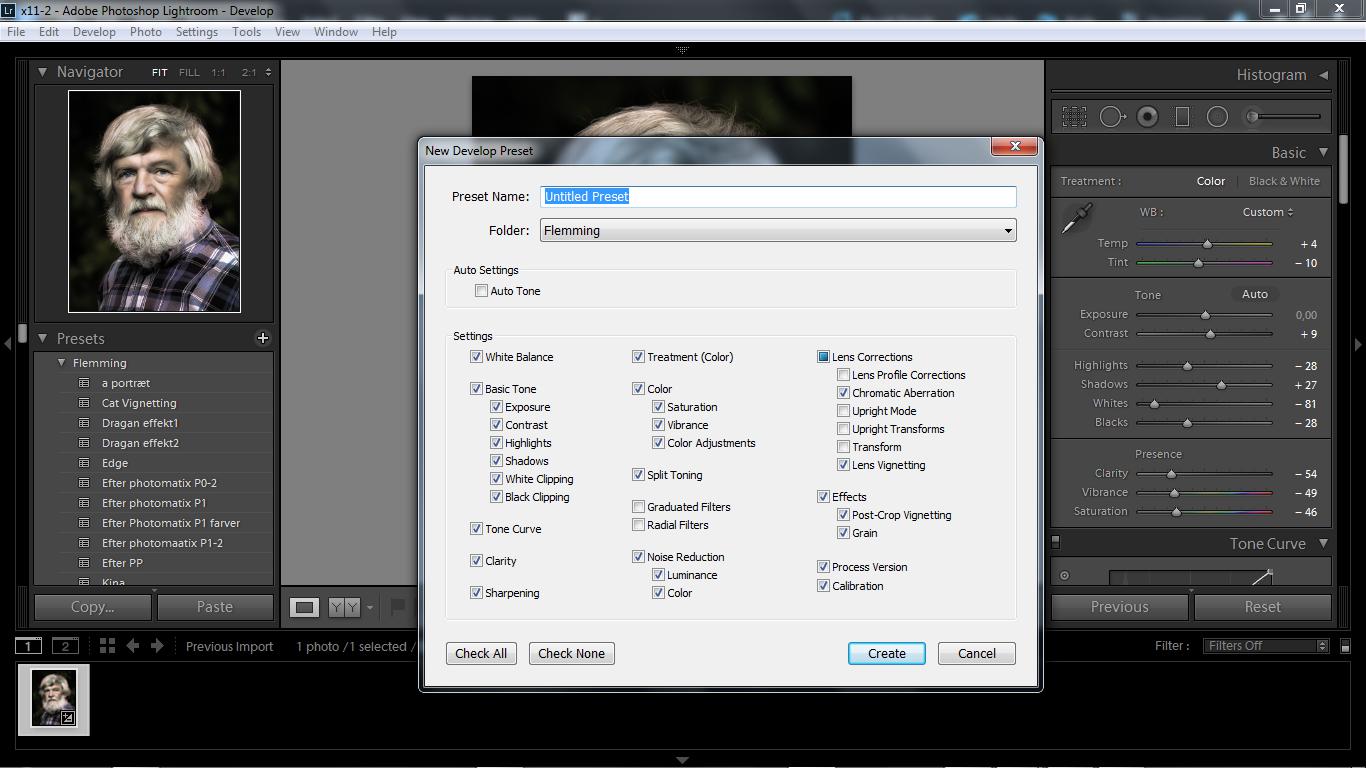The image size is (1366, 768).
Task: Click the plus icon to add preset
Action: click(x=262, y=338)
